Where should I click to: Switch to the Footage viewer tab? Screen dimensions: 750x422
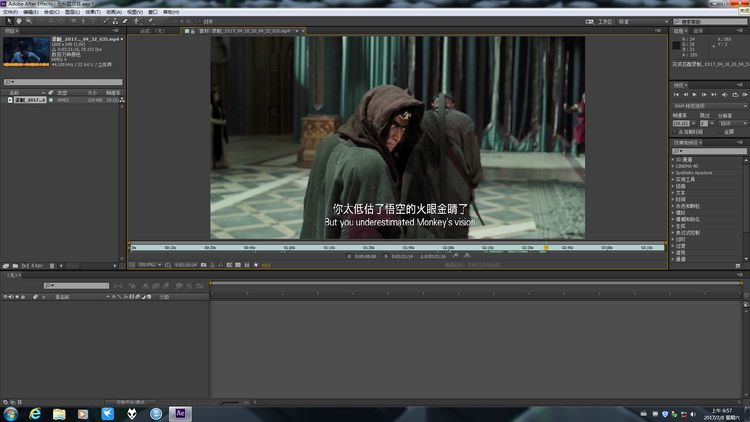tap(244, 31)
